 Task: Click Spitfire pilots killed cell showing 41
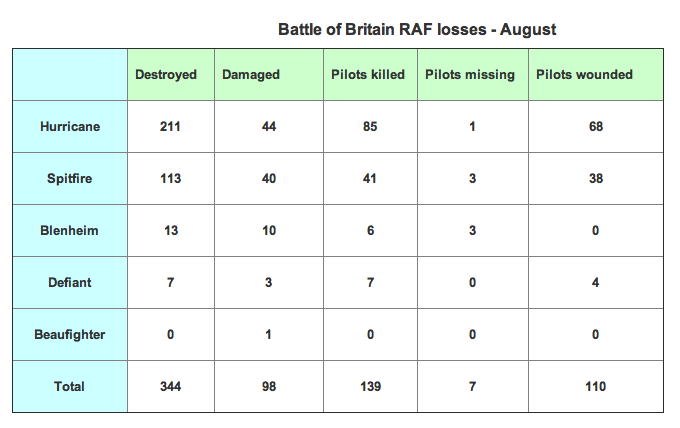click(x=371, y=179)
